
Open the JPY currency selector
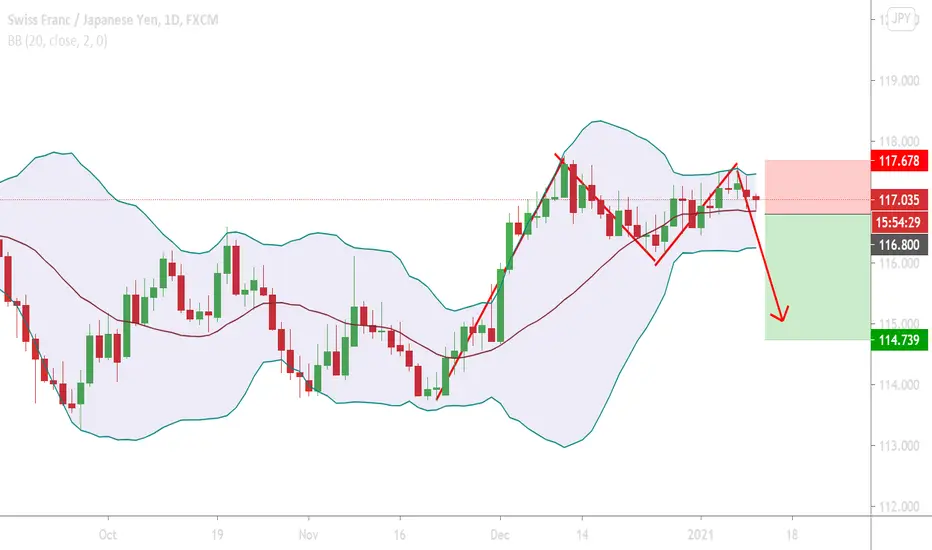pyautogui.click(x=901, y=18)
